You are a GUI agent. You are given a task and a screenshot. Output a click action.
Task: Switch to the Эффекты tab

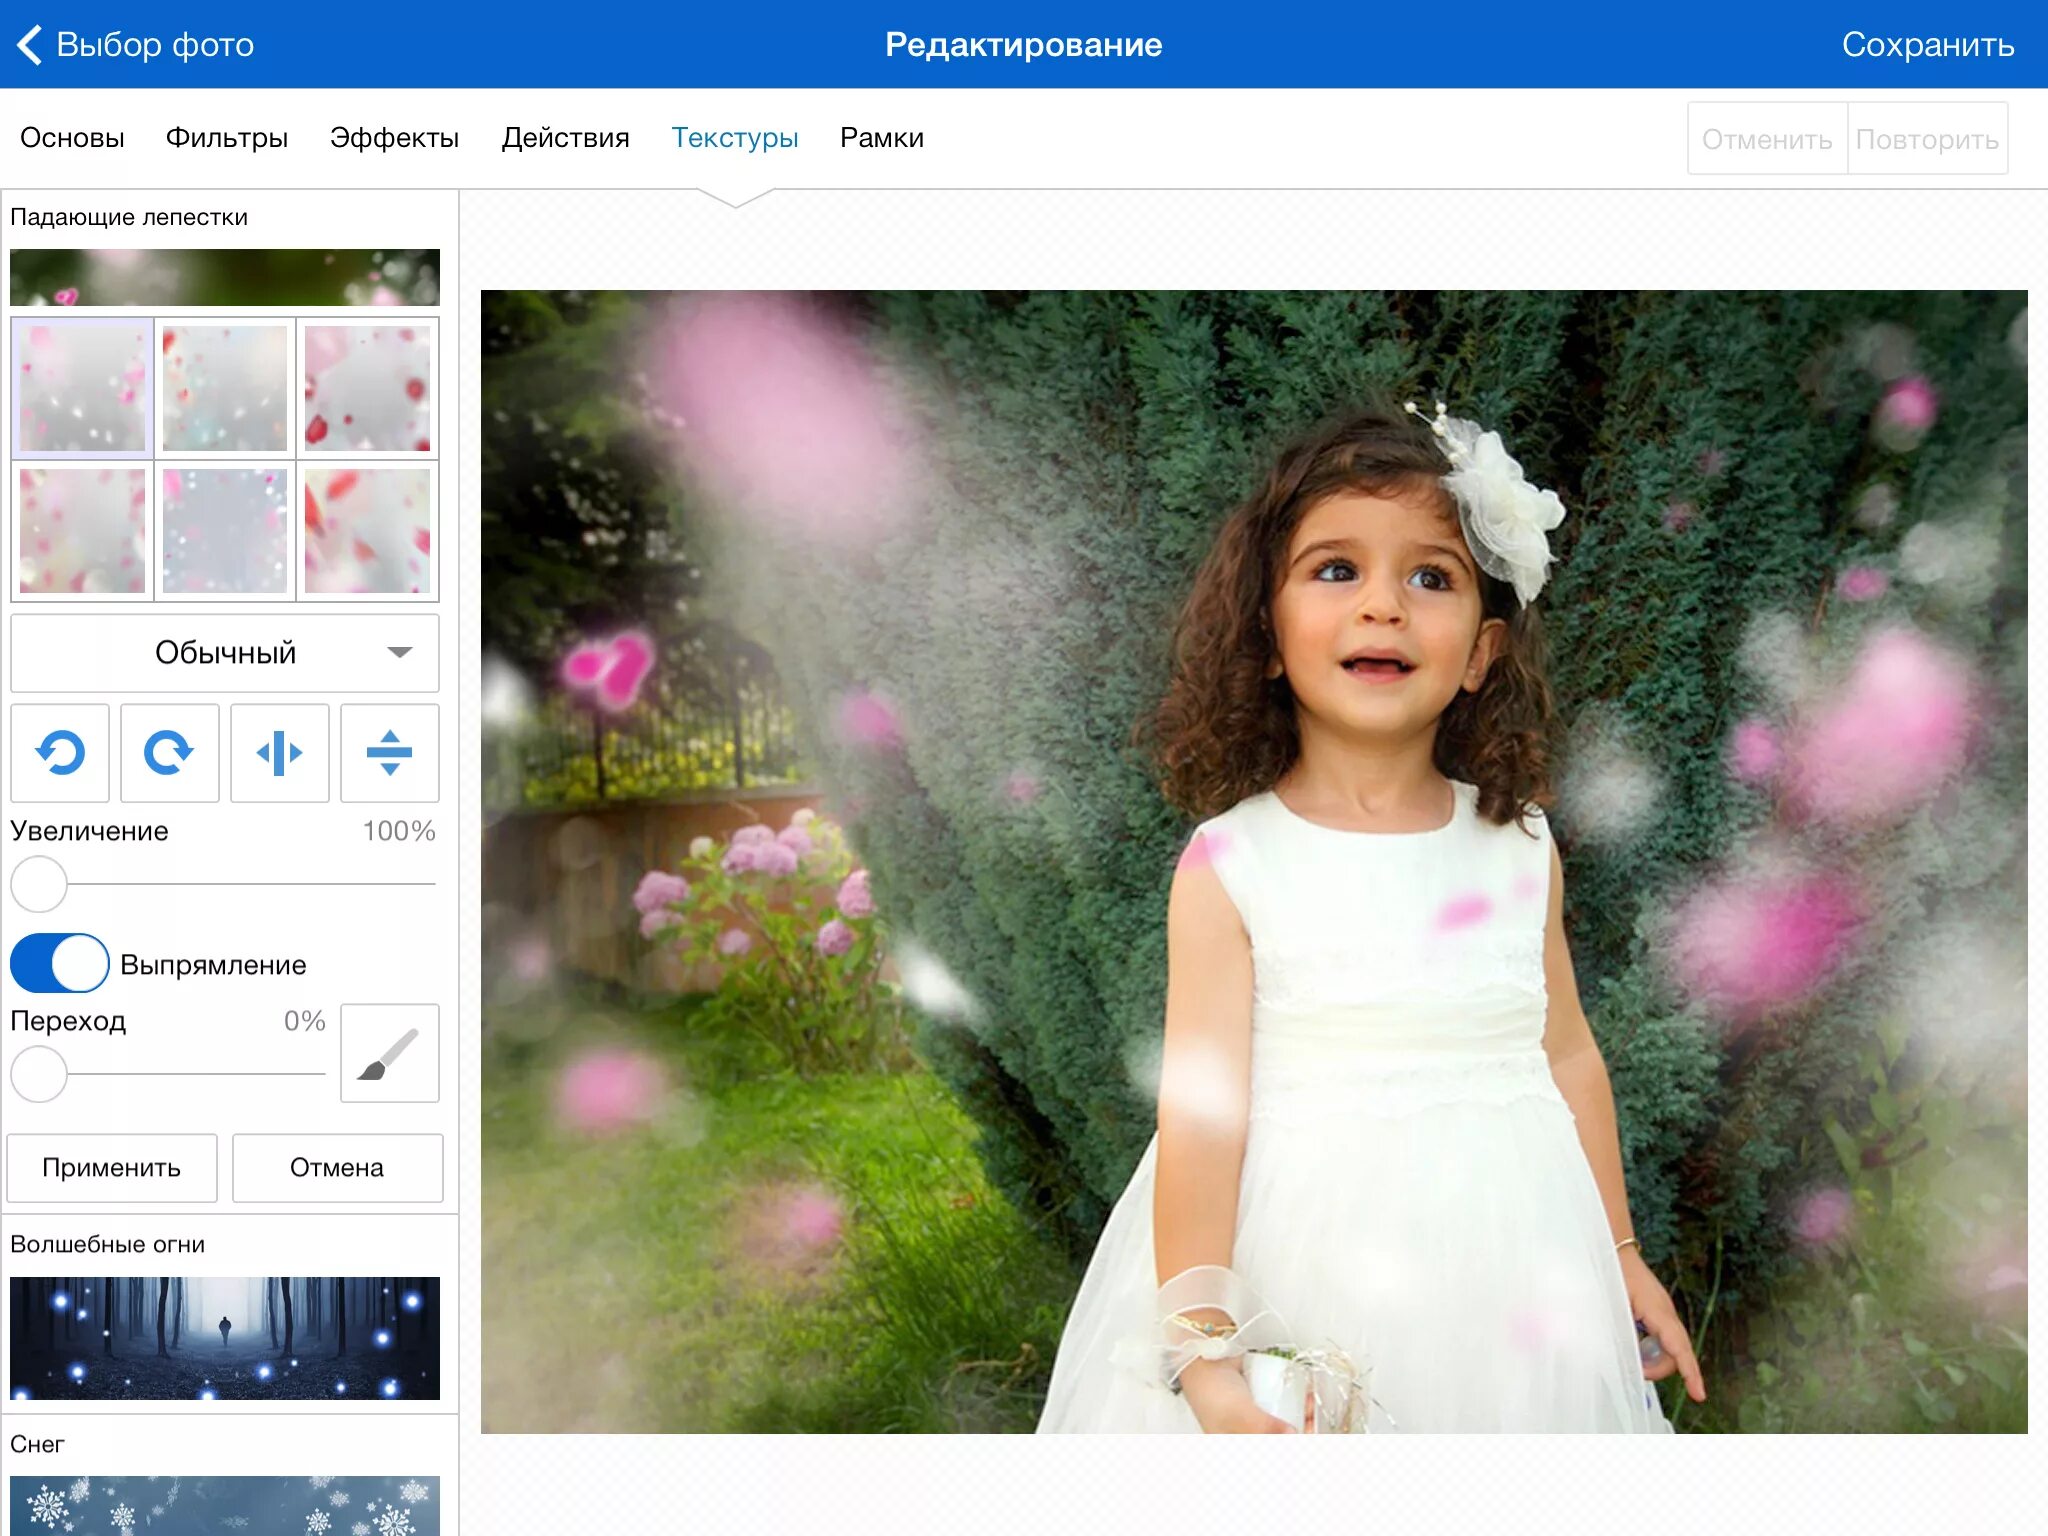[394, 137]
